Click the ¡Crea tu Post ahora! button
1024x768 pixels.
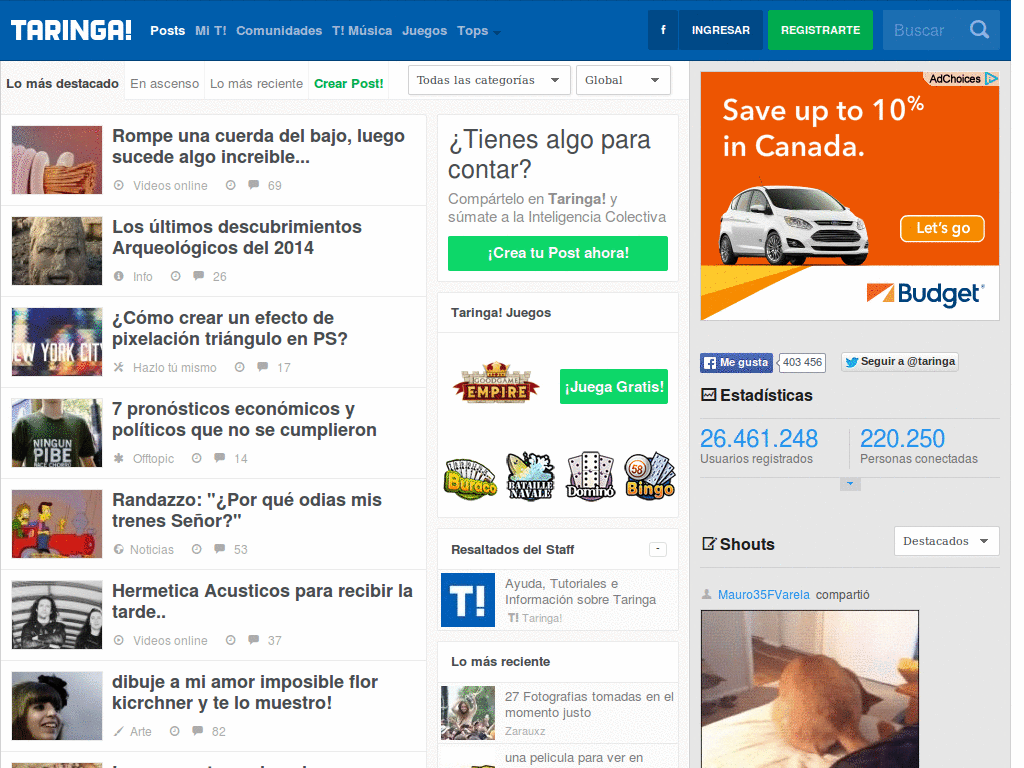[558, 253]
